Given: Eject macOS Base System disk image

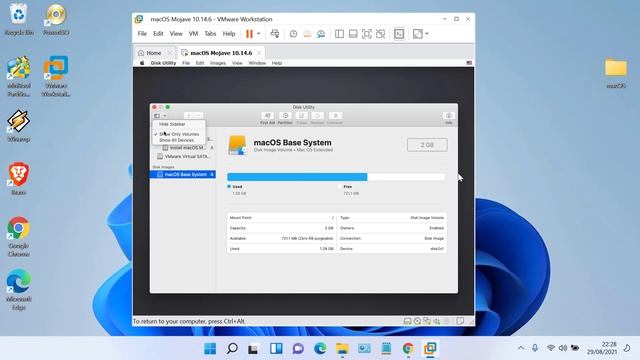Looking at the screenshot, I should pos(212,174).
